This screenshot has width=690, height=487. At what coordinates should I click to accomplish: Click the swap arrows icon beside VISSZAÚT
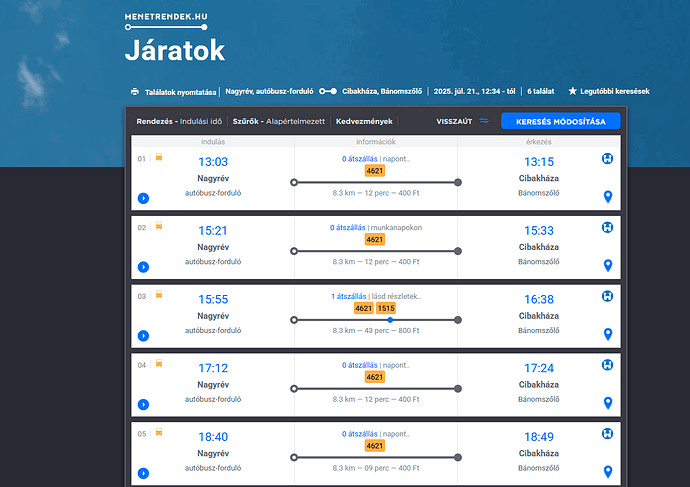pos(484,121)
